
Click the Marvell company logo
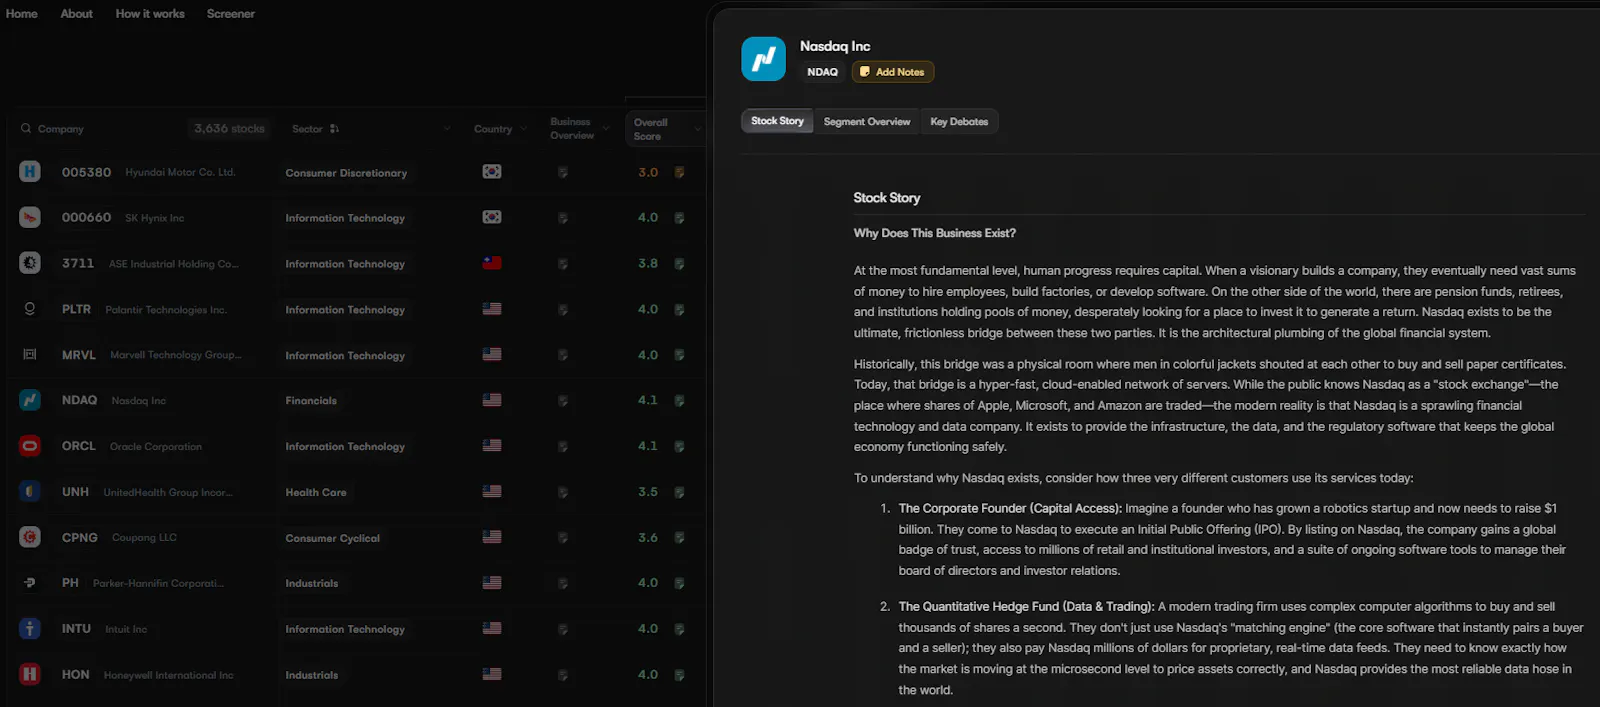pos(30,355)
